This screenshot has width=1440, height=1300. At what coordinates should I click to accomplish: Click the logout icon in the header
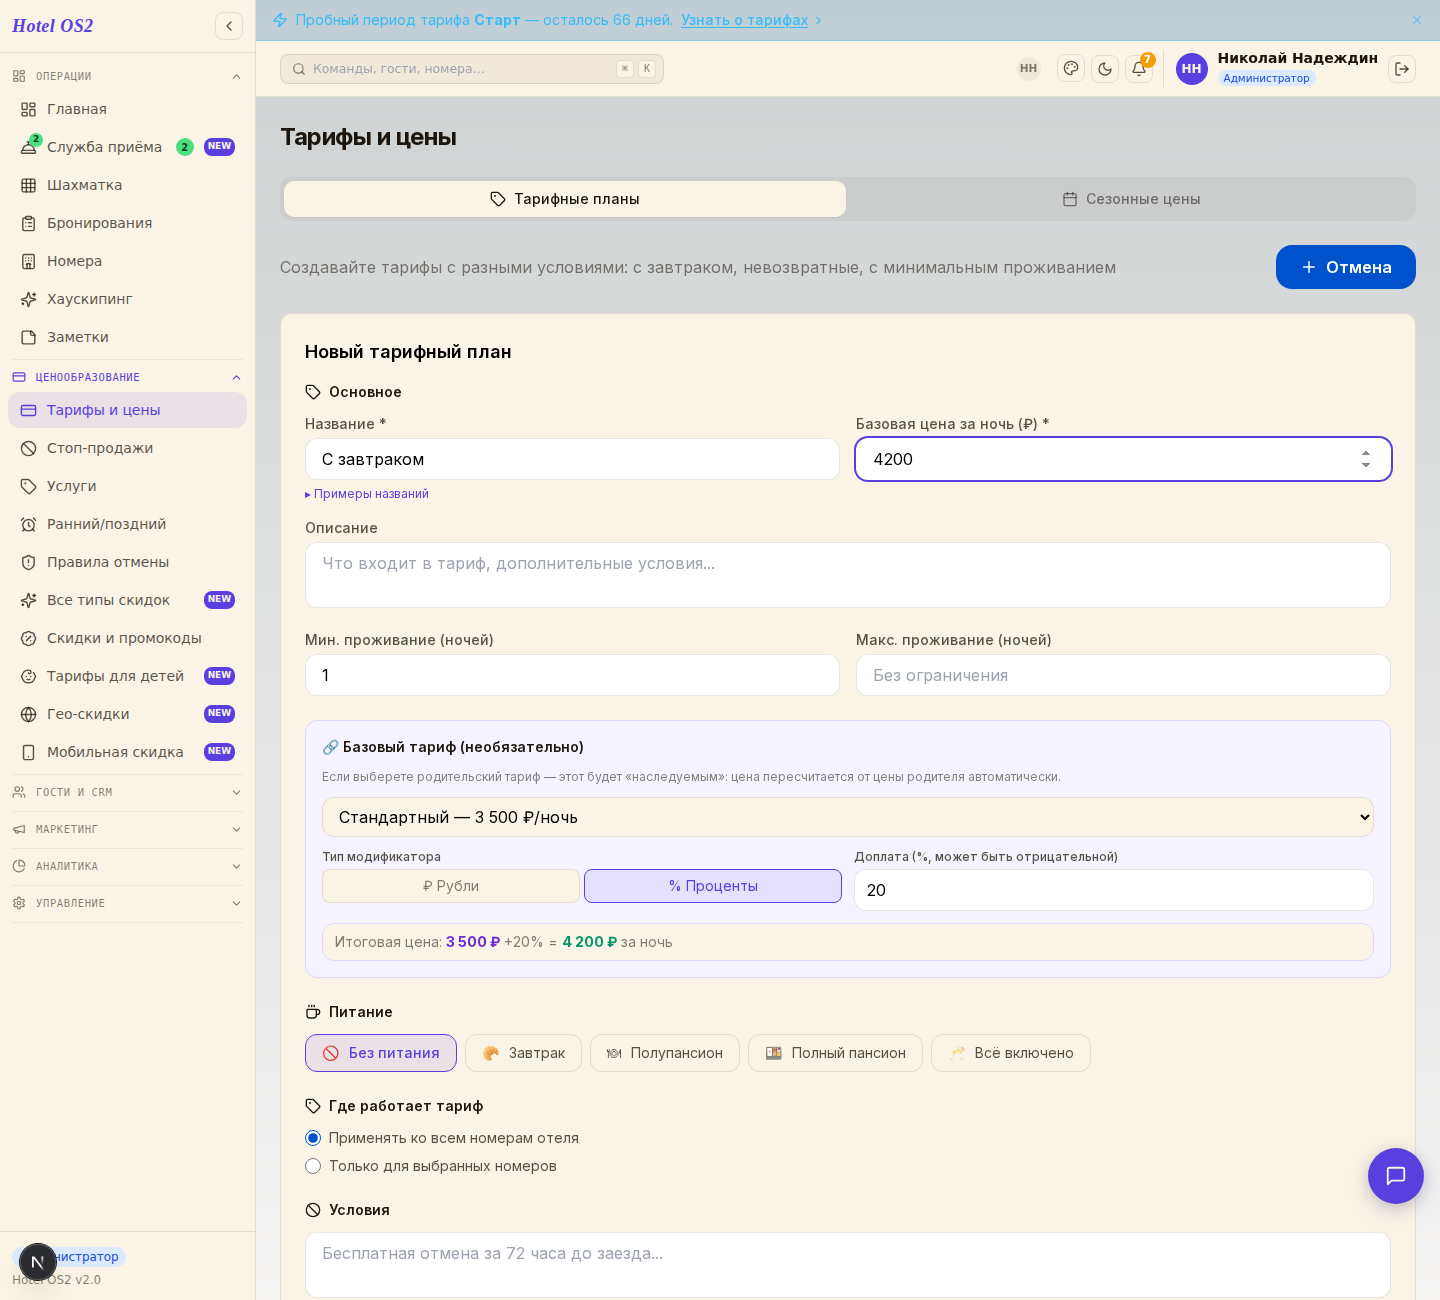(1402, 69)
